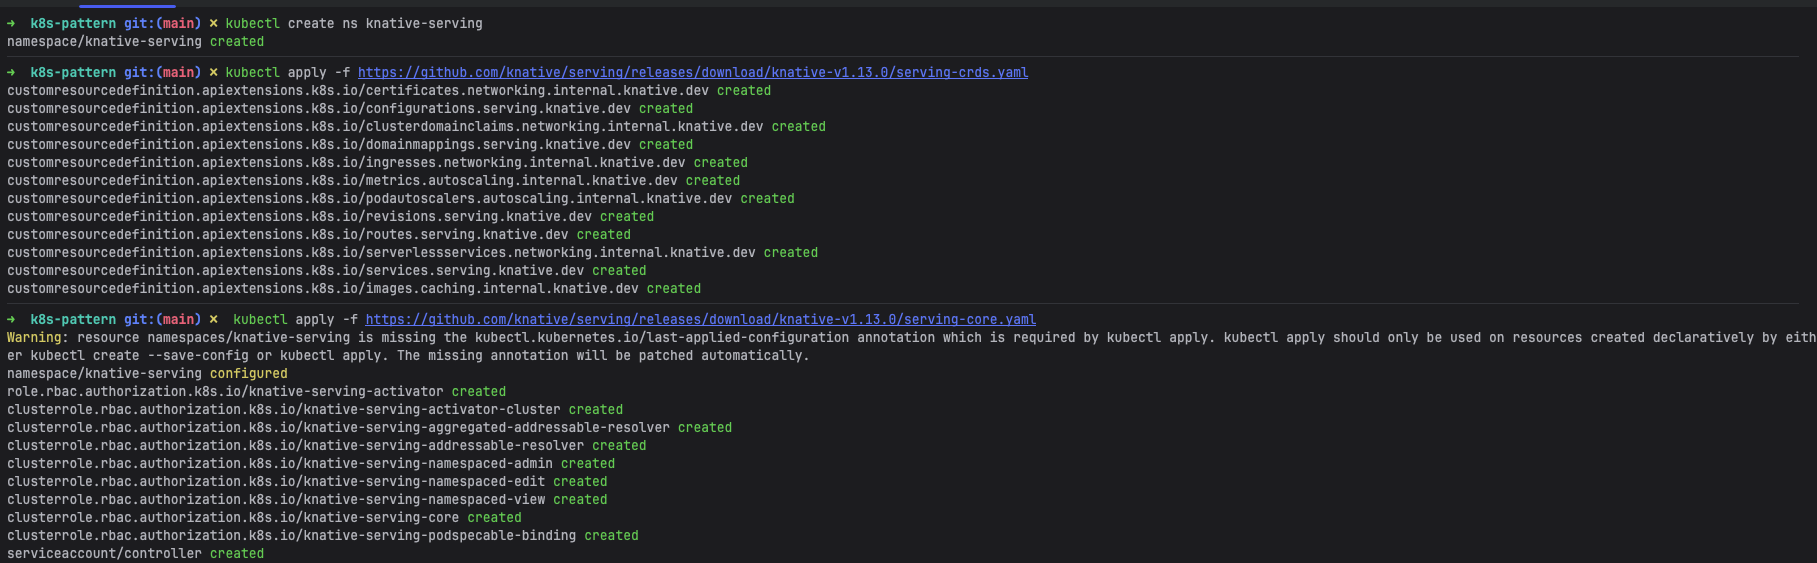Select the podautoscalers.autoscaling.internal.knative.dev line
Screen dimensions: 1817x563
pyautogui.click(x=401, y=198)
